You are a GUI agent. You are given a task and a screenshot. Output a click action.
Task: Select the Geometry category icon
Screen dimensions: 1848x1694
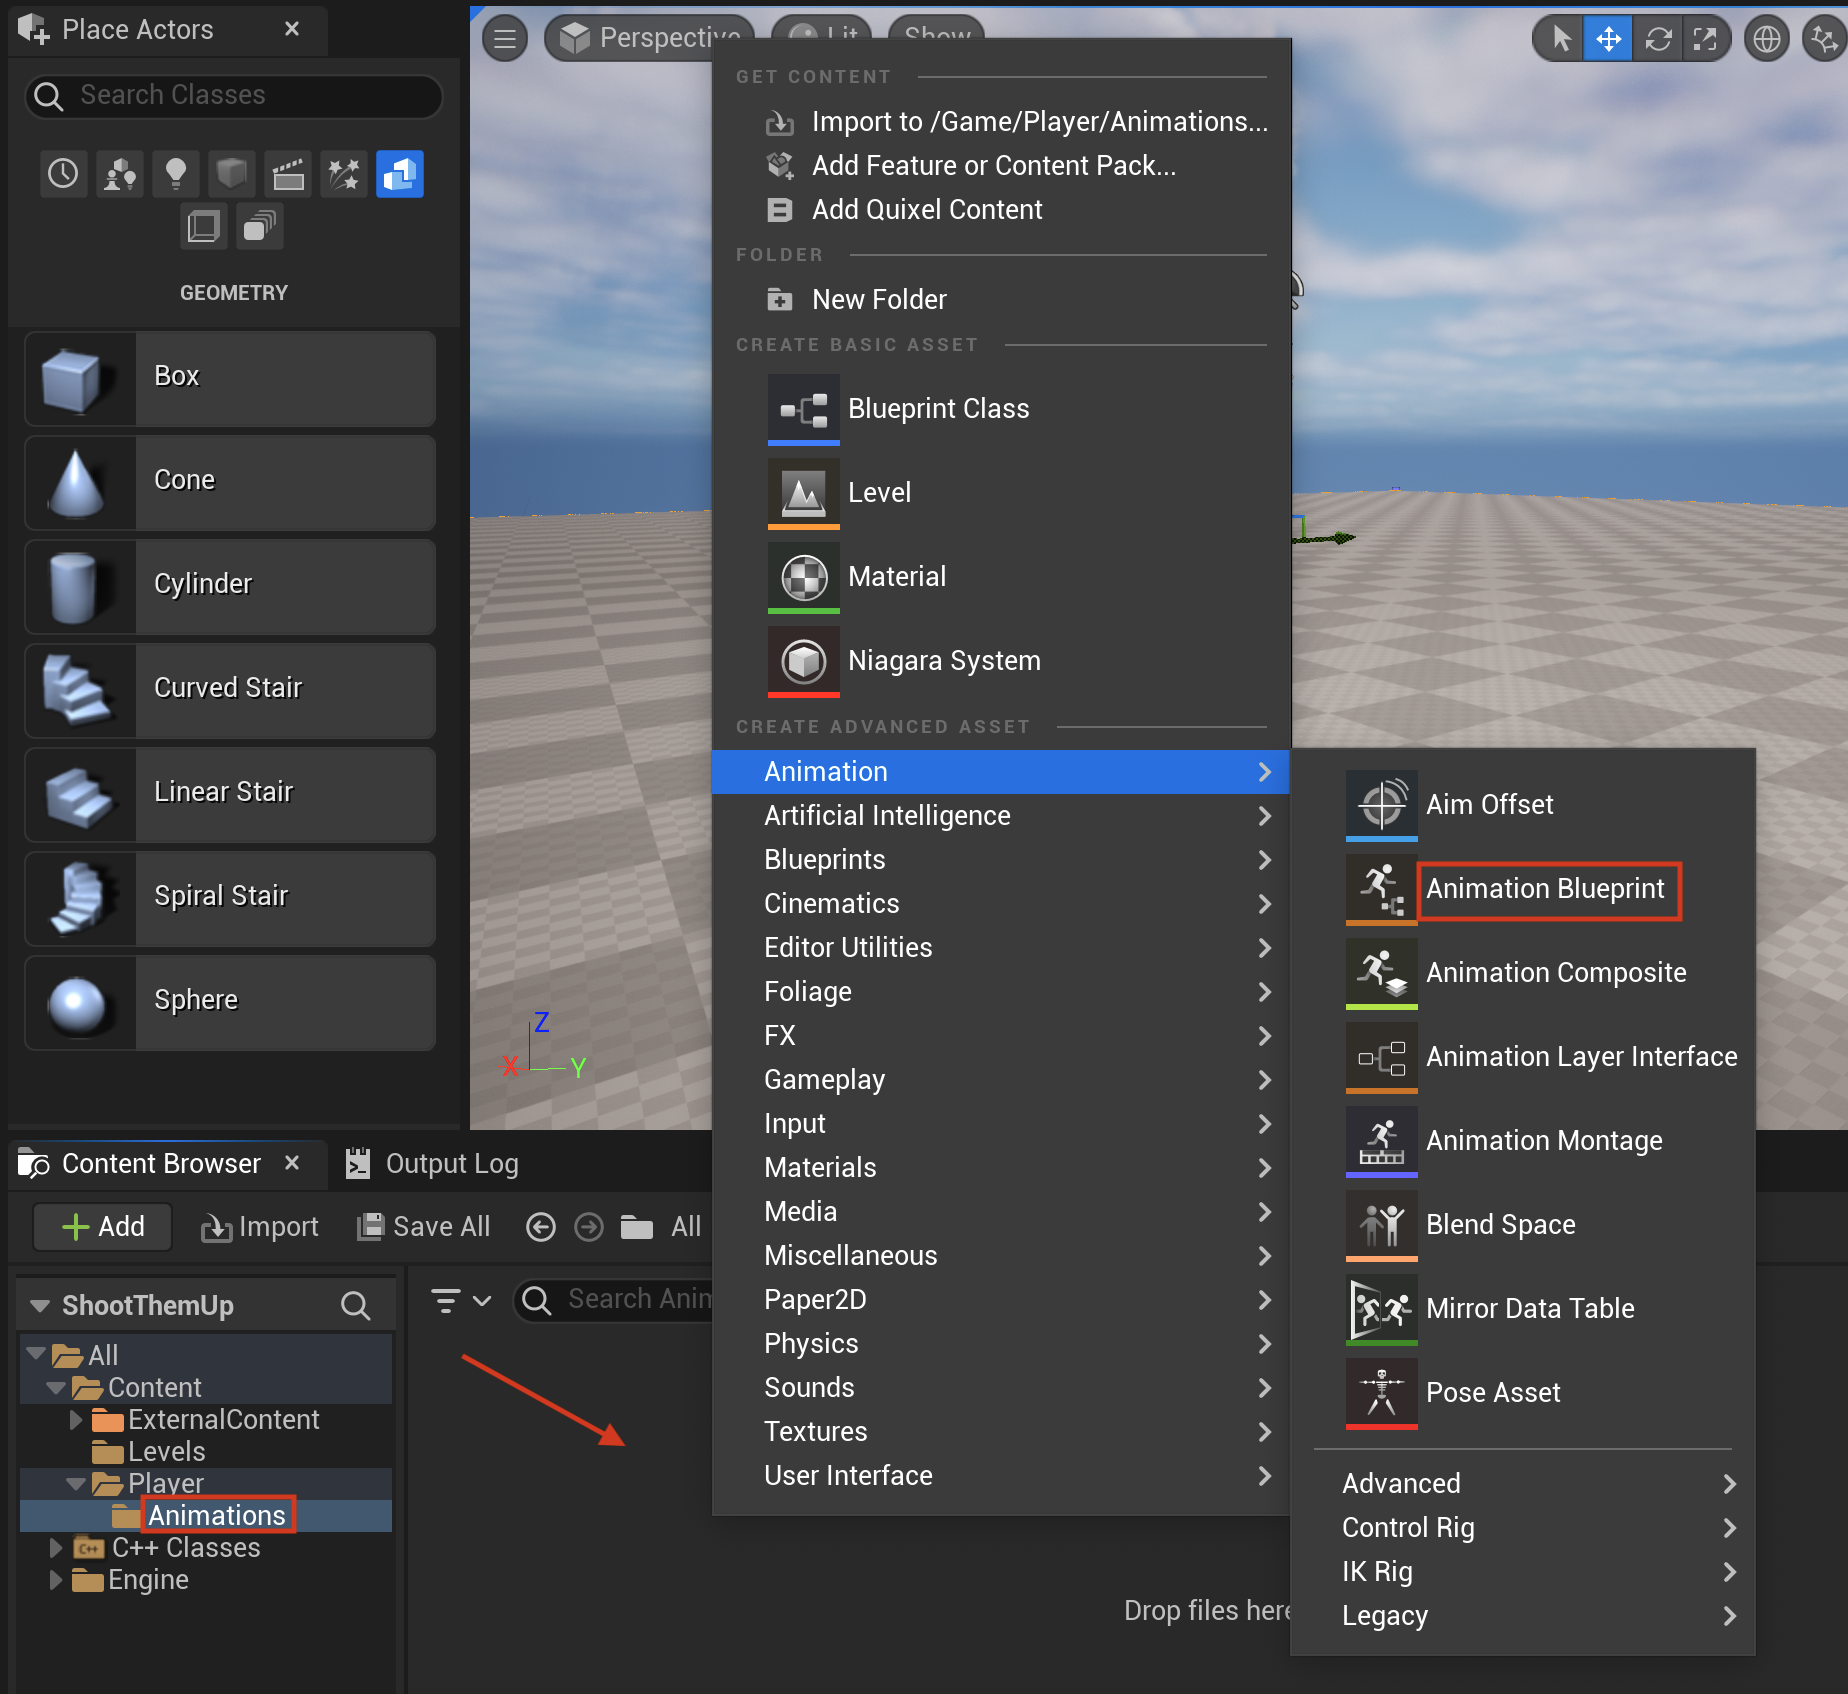tap(400, 174)
